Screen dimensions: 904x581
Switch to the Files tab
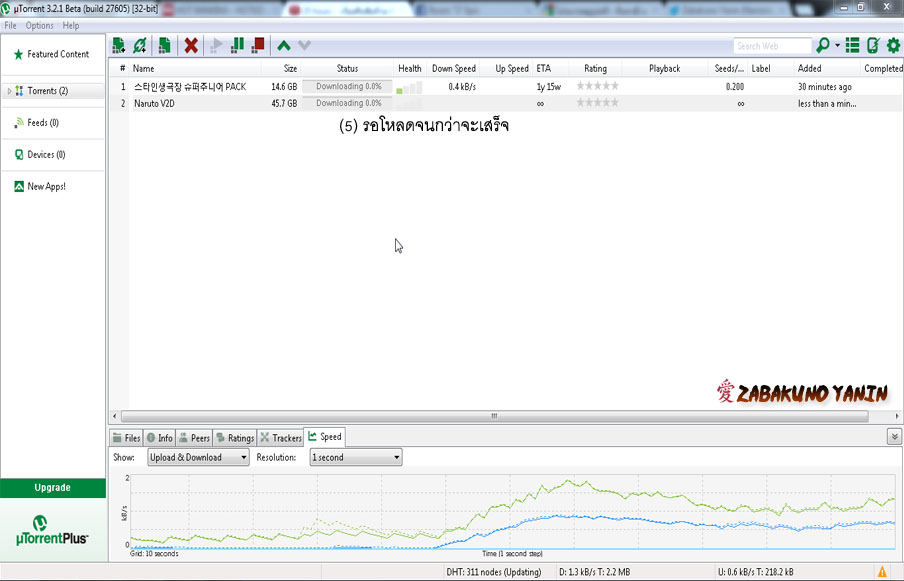(x=126, y=438)
